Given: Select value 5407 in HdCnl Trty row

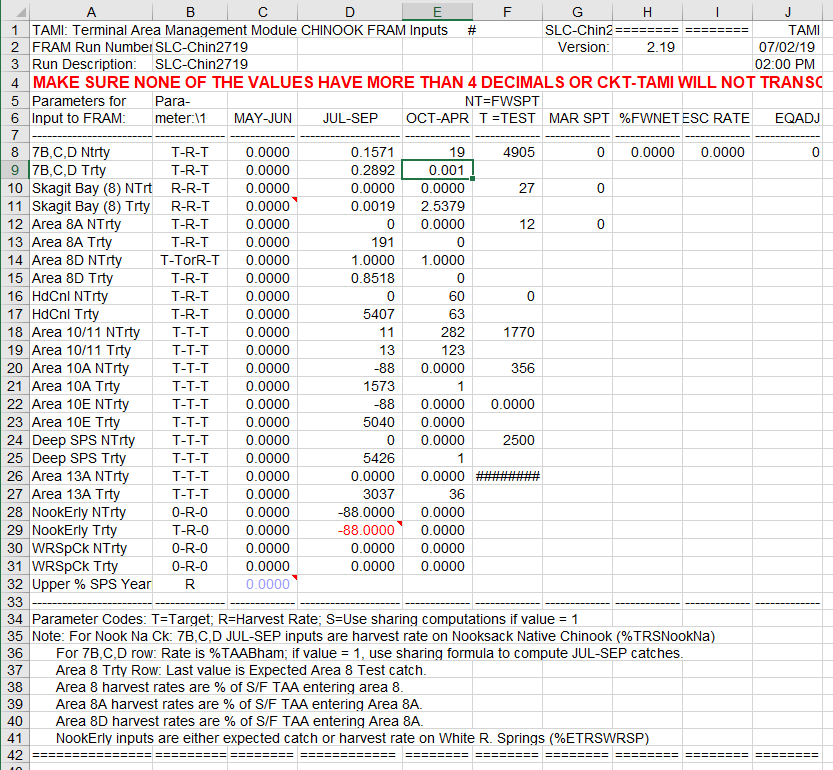Looking at the screenshot, I should tap(350, 314).
